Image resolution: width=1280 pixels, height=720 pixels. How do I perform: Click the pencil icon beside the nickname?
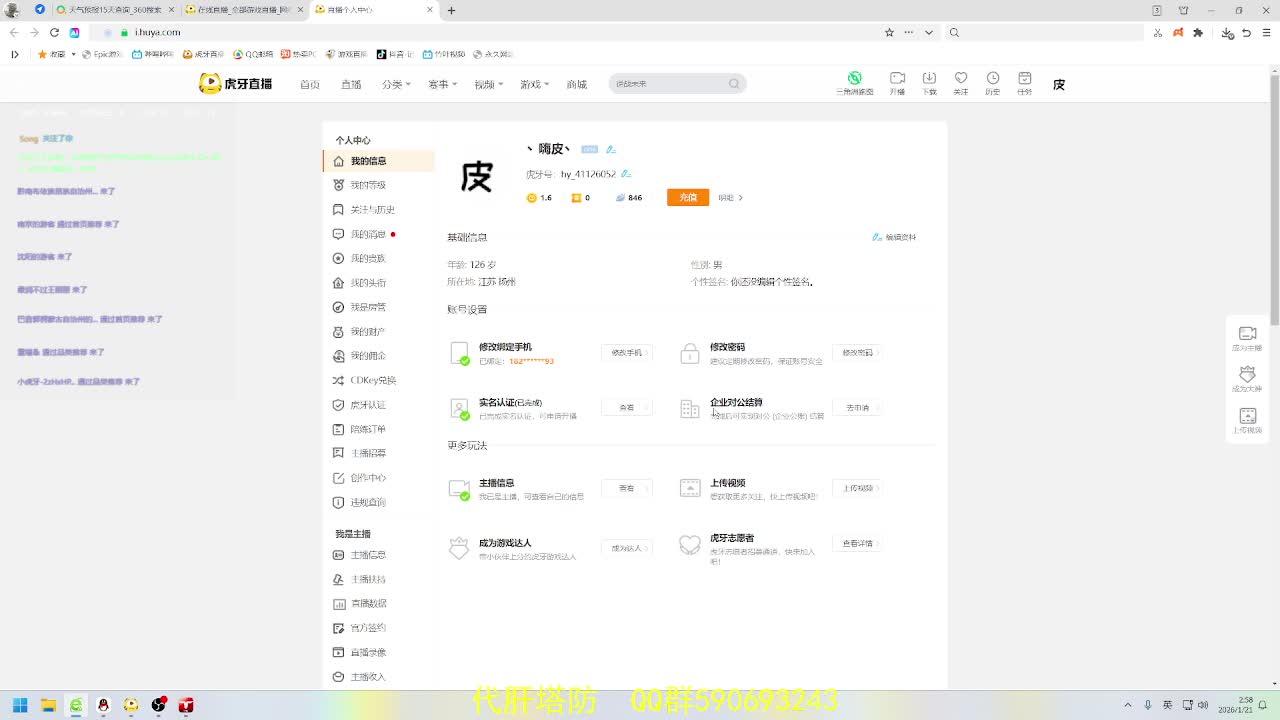[611, 149]
